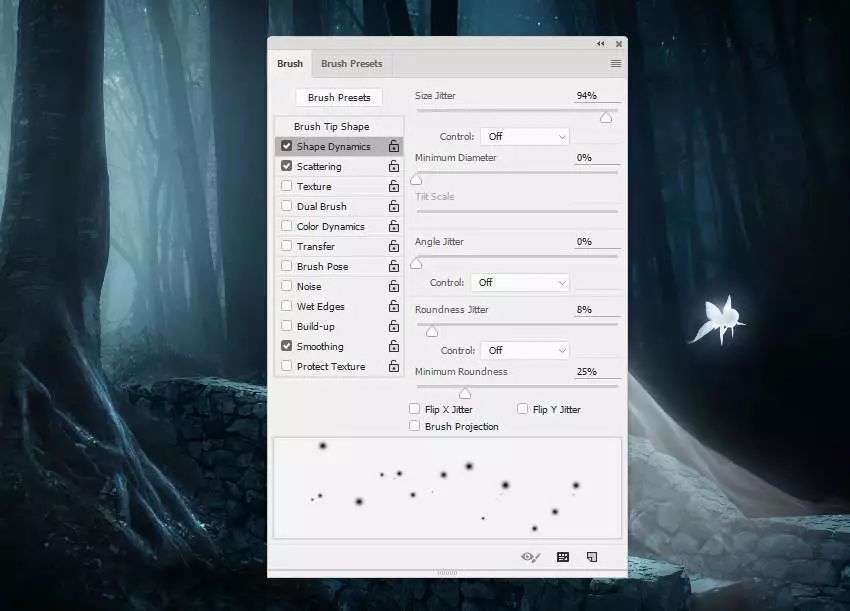This screenshot has width=850, height=611.
Task: Open the Roundness Jitter Control dropdown
Action: click(525, 350)
